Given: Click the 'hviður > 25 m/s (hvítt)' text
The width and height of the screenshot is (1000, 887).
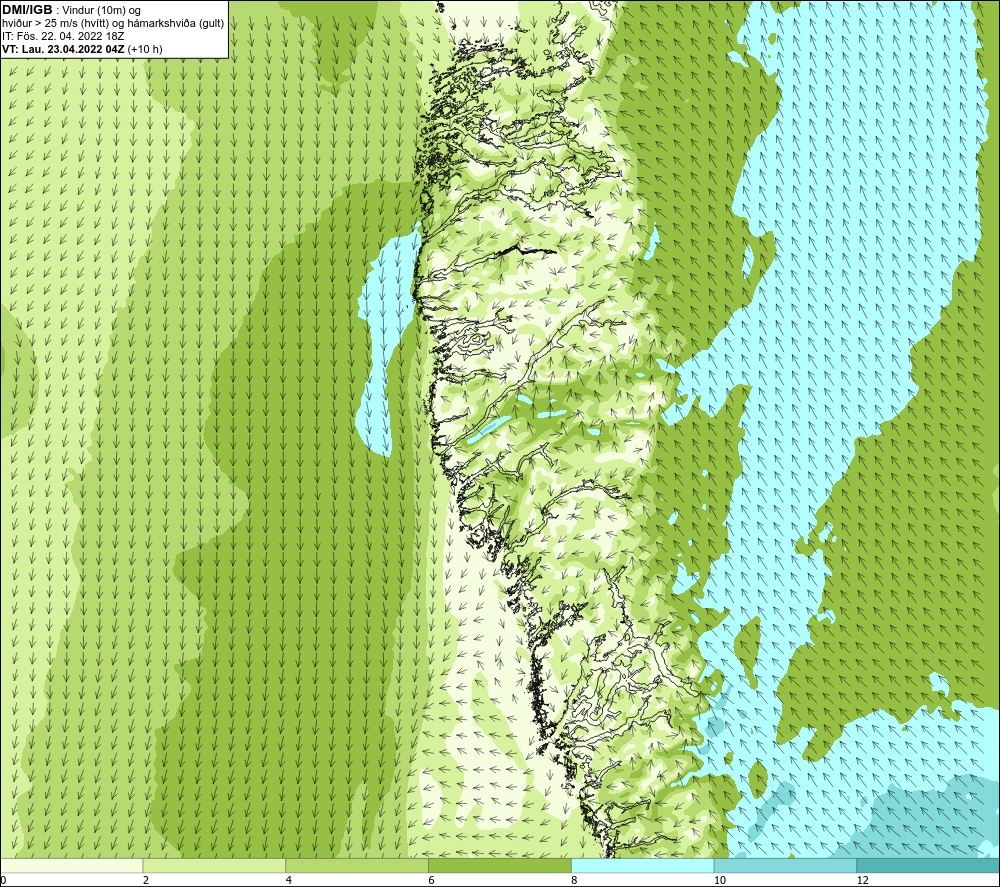Looking at the screenshot, I should coord(55,24).
